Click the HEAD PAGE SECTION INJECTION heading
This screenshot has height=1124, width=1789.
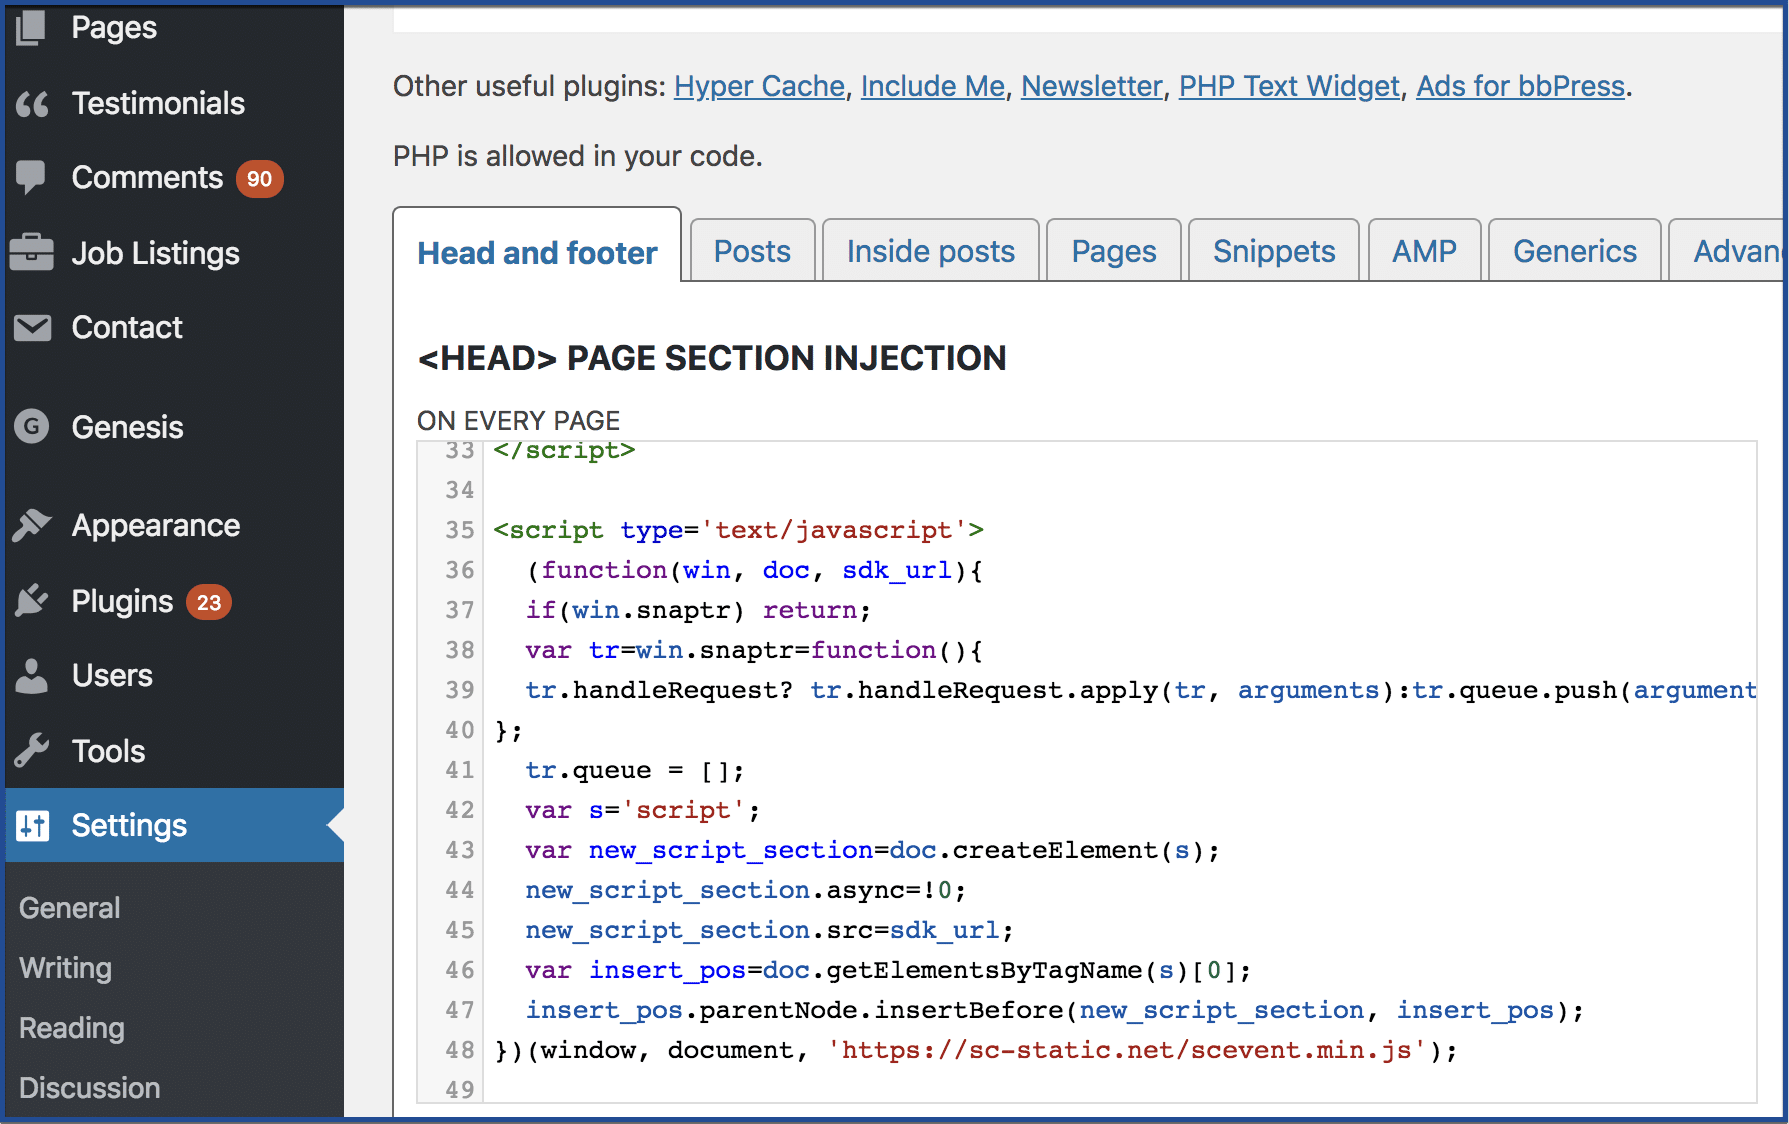tap(712, 358)
